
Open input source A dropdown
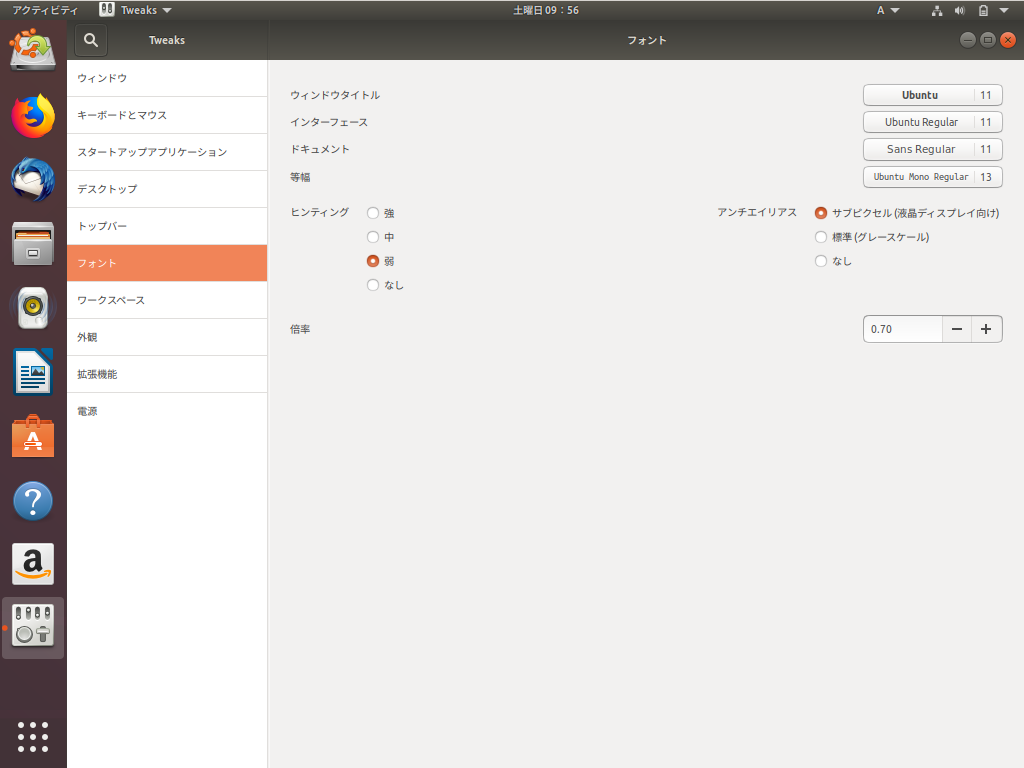pos(888,10)
